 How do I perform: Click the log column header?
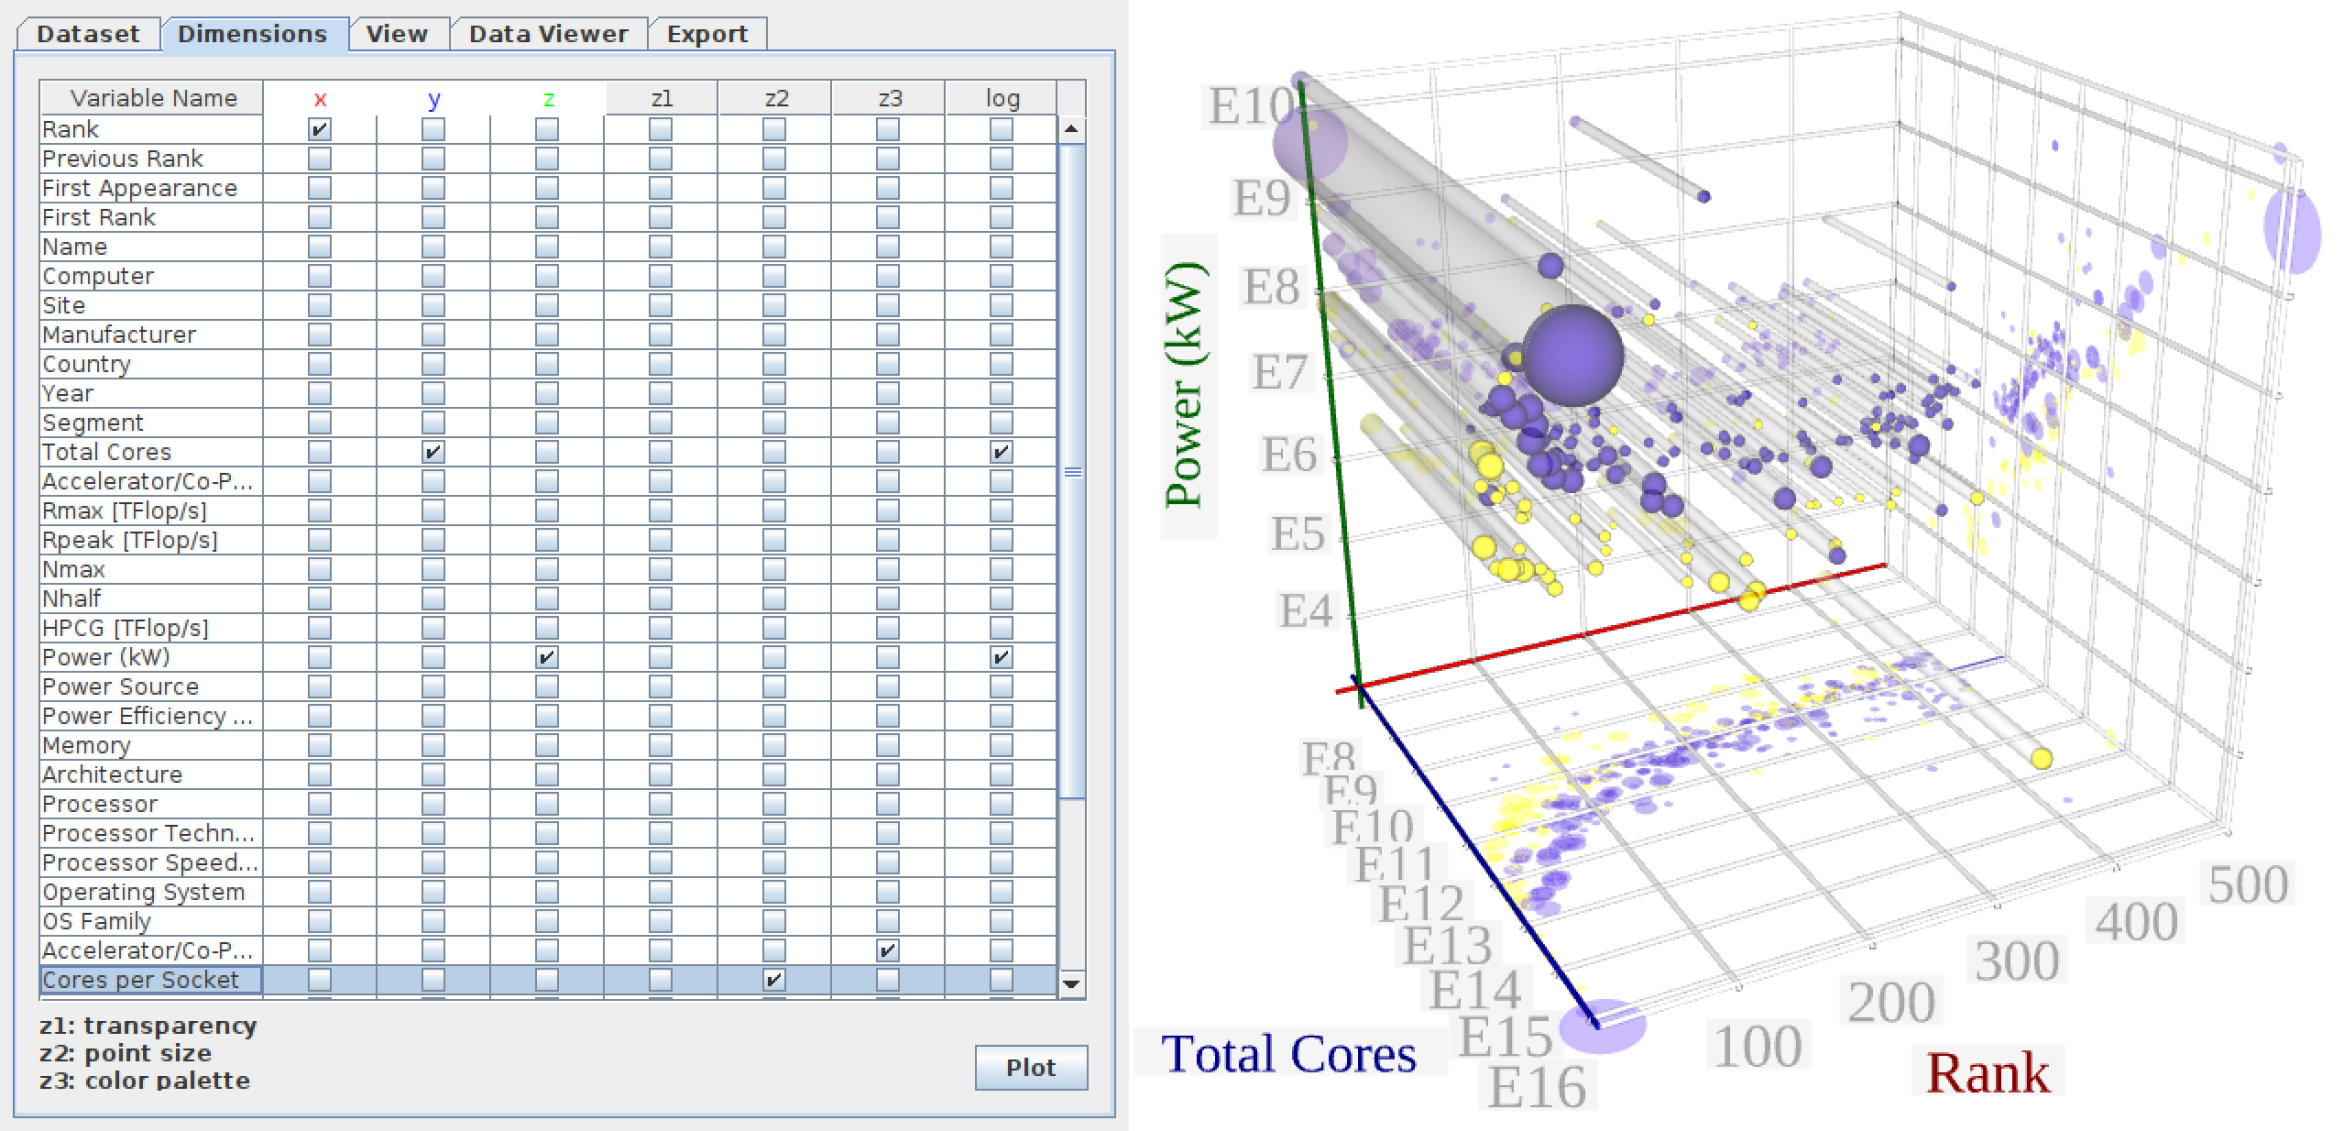(1002, 98)
